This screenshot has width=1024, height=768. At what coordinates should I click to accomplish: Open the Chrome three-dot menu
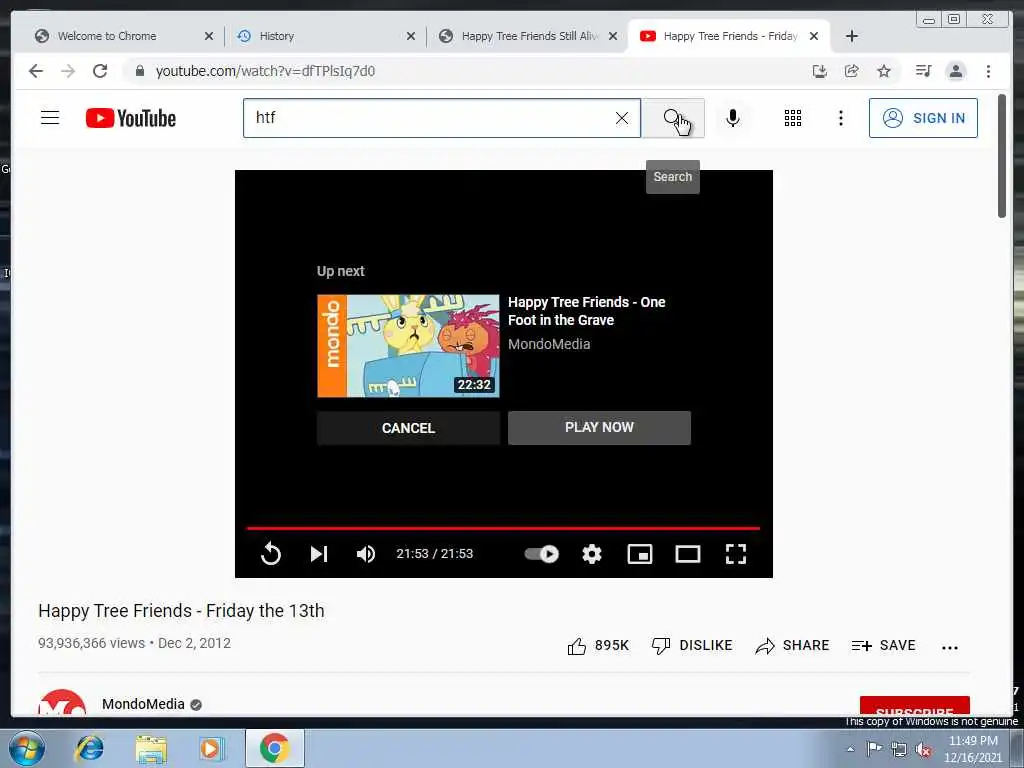(x=988, y=71)
